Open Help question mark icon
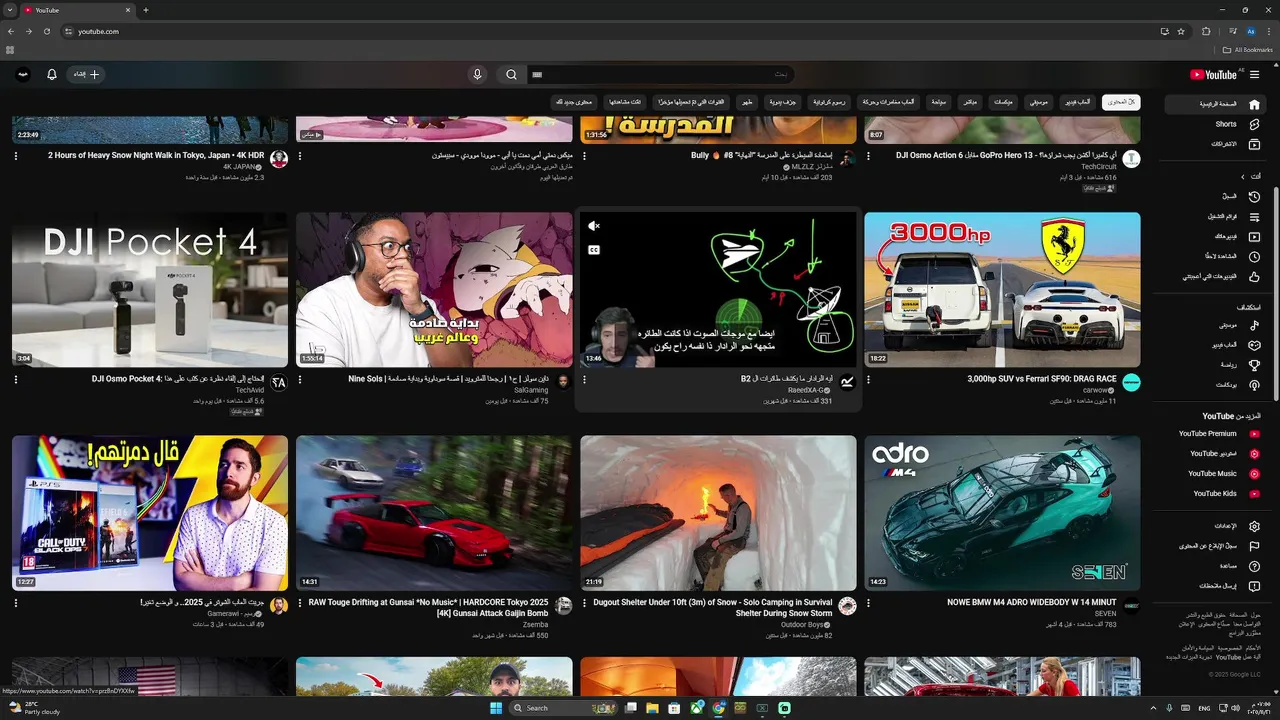The image size is (1280, 720). tap(1254, 566)
